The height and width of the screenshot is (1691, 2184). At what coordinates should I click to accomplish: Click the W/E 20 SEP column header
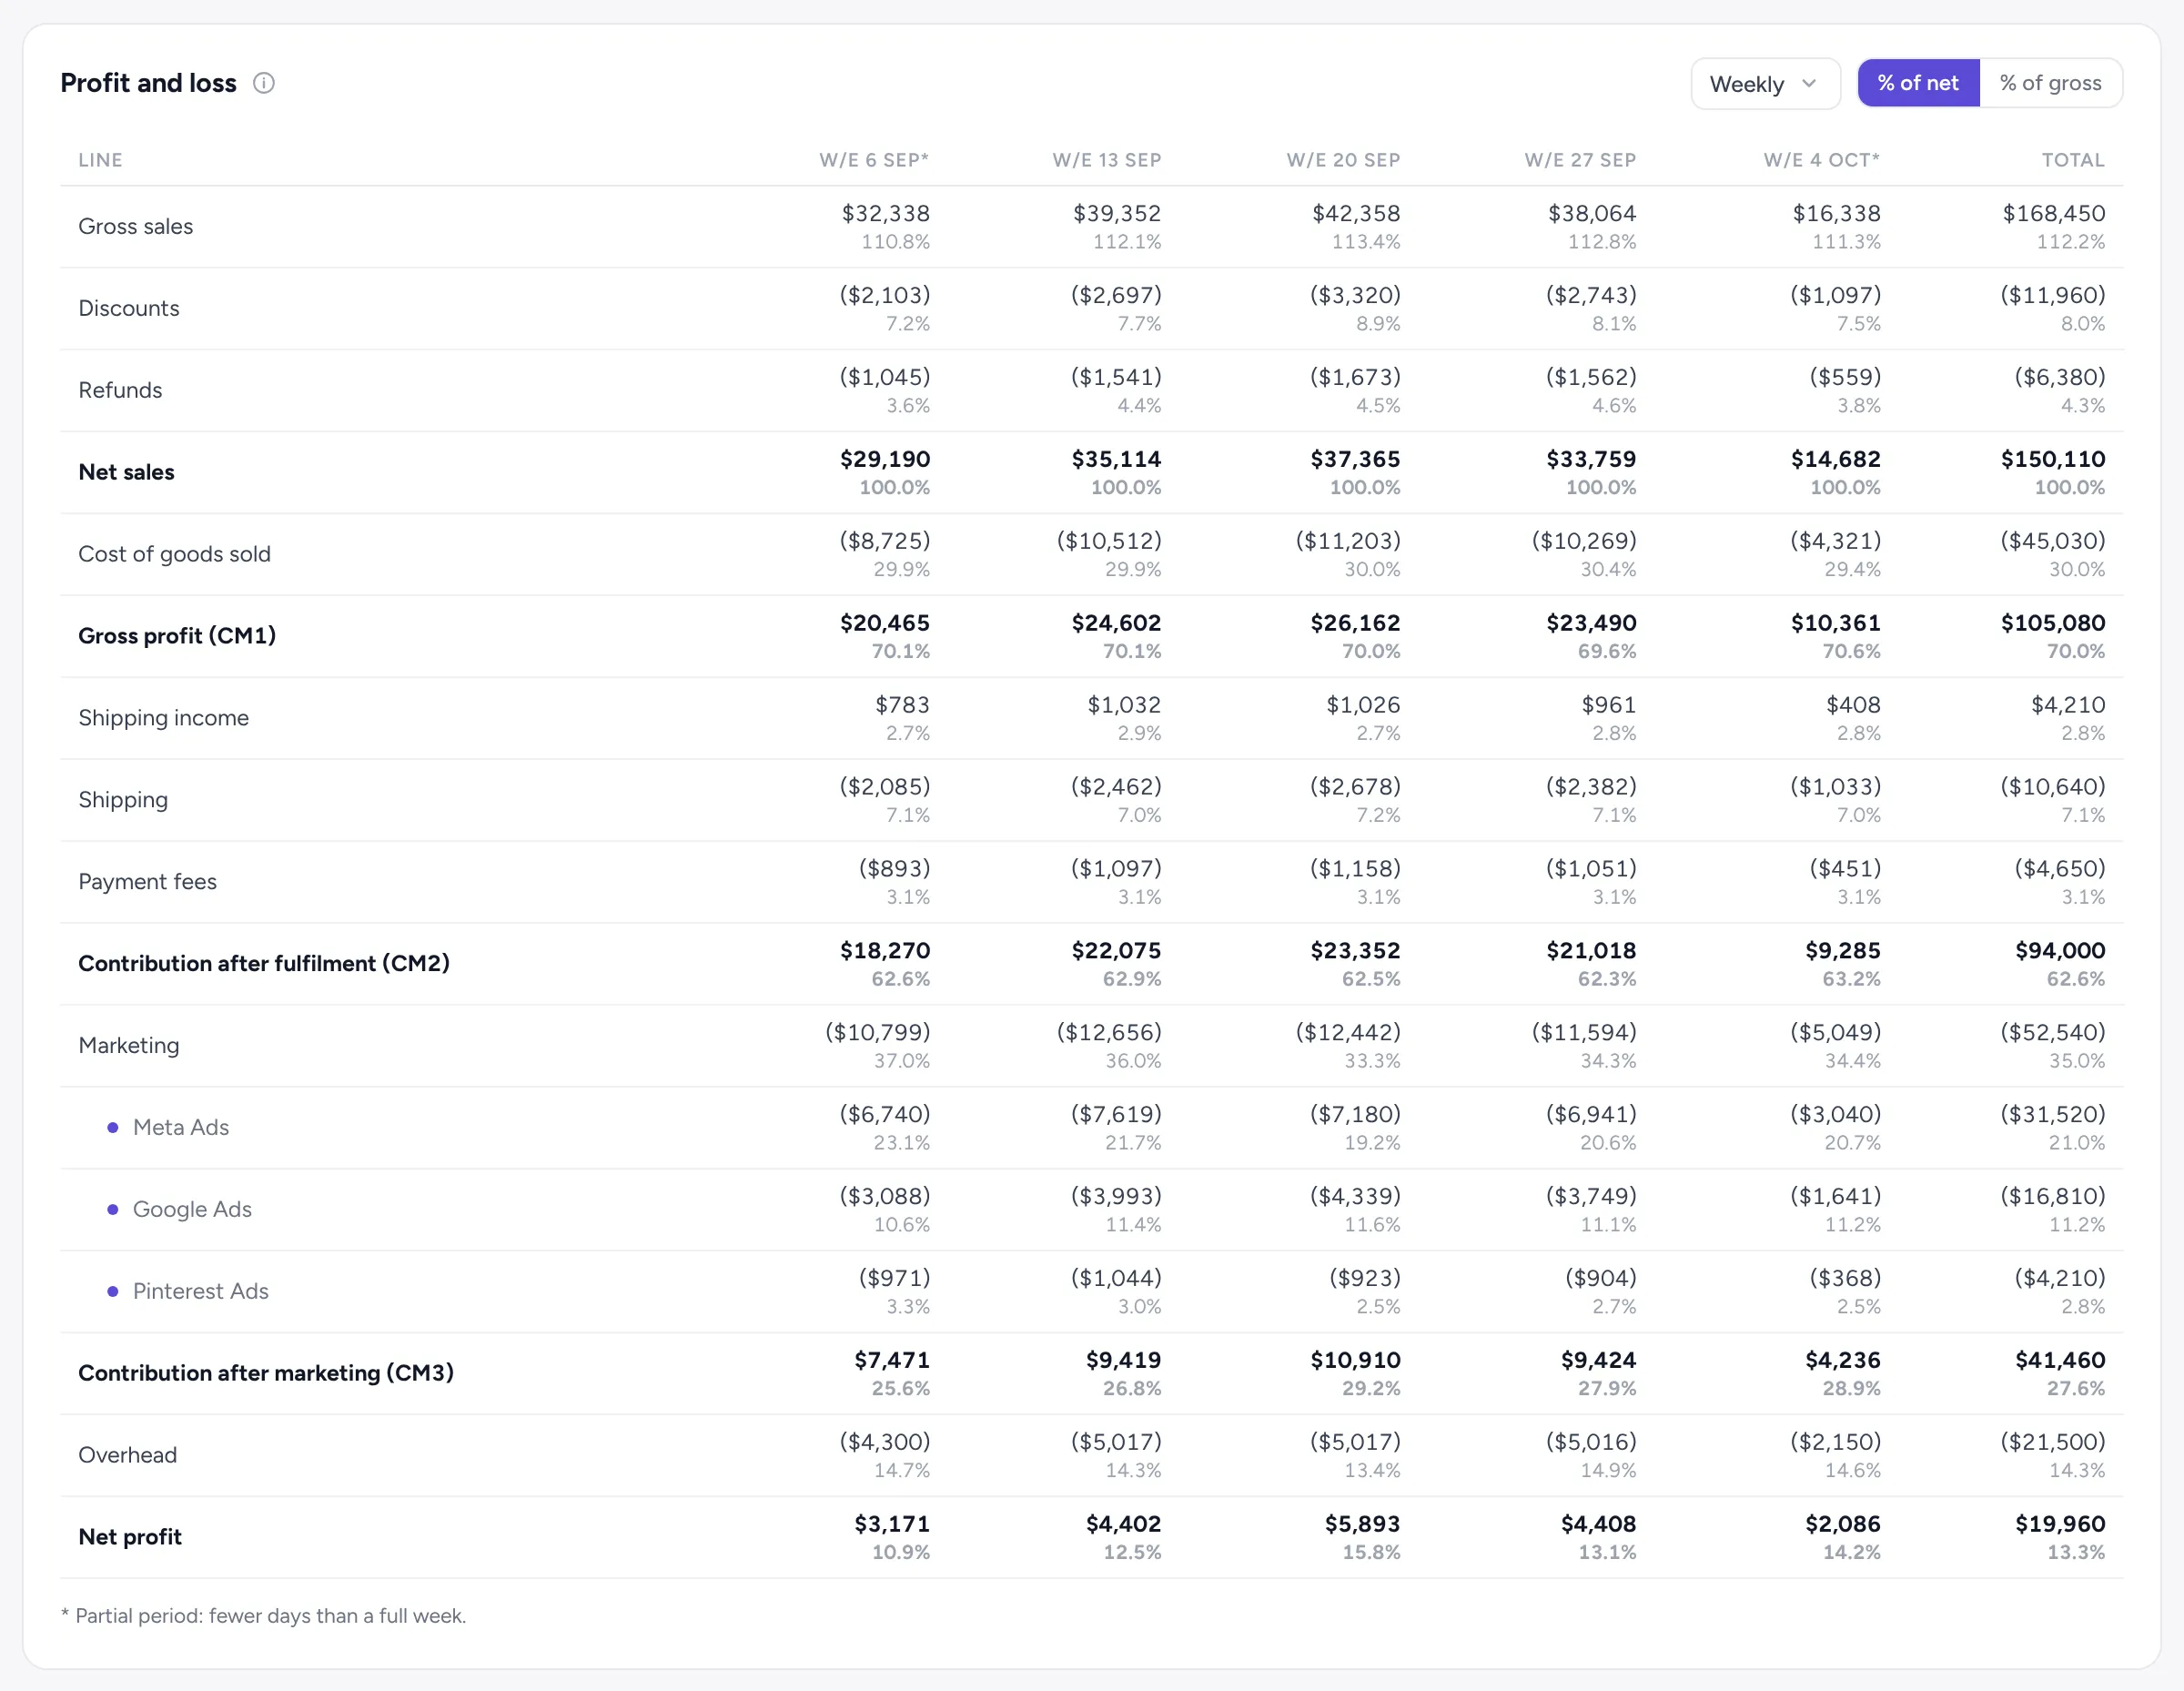(1343, 160)
